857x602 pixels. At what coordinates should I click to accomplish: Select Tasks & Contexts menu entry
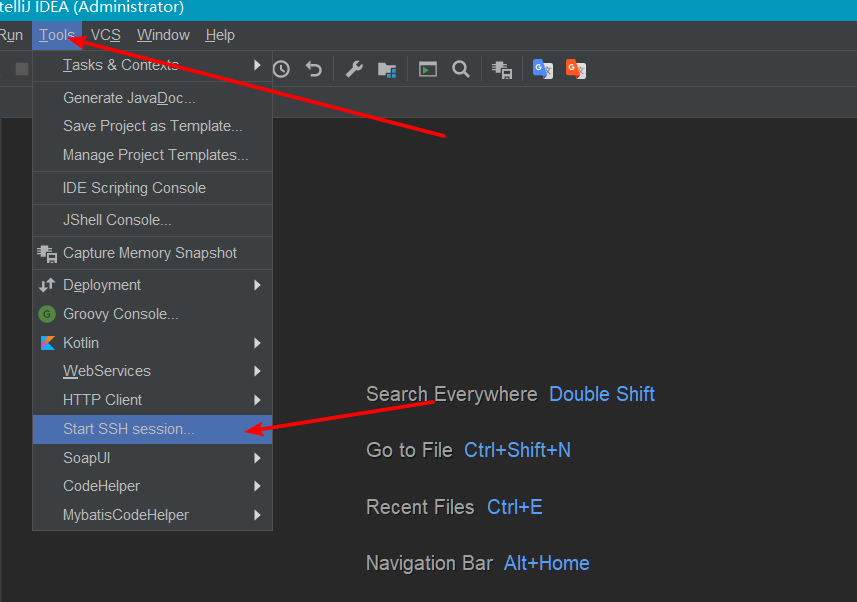coord(152,65)
